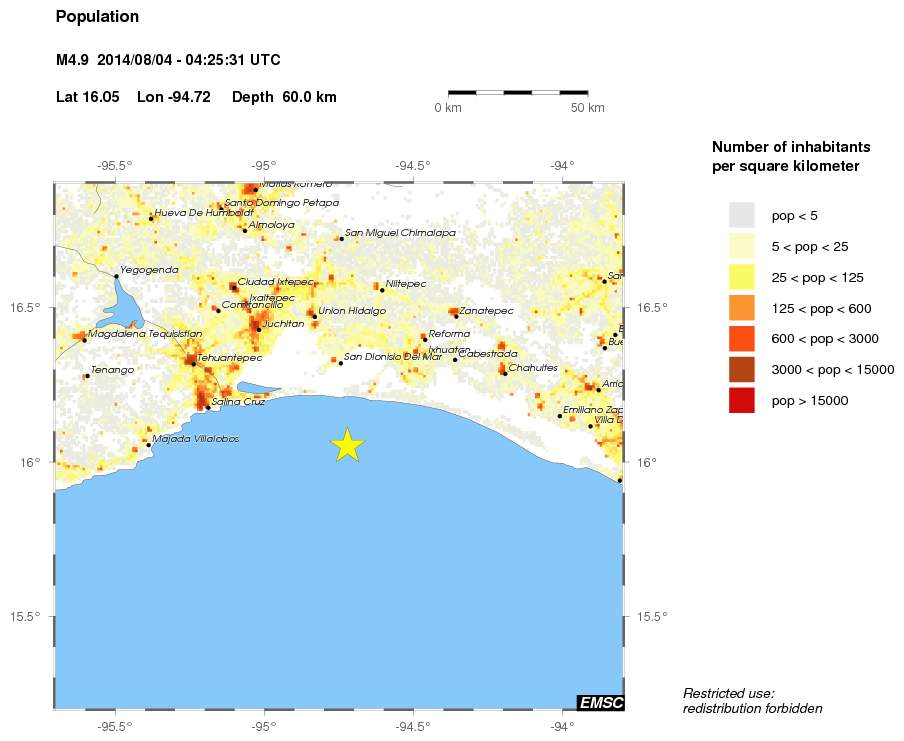Image resolution: width=904 pixels, height=741 pixels.
Task: Click the black-and-white distance scale bar
Action: click(518, 92)
